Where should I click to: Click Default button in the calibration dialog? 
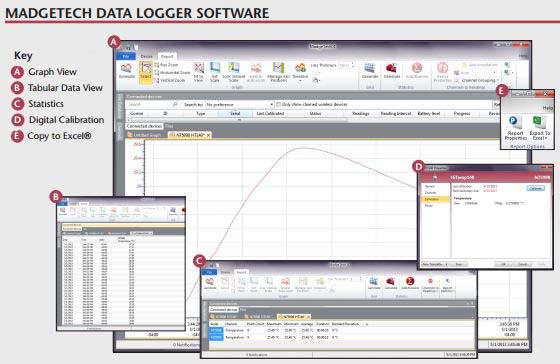(x=522, y=264)
